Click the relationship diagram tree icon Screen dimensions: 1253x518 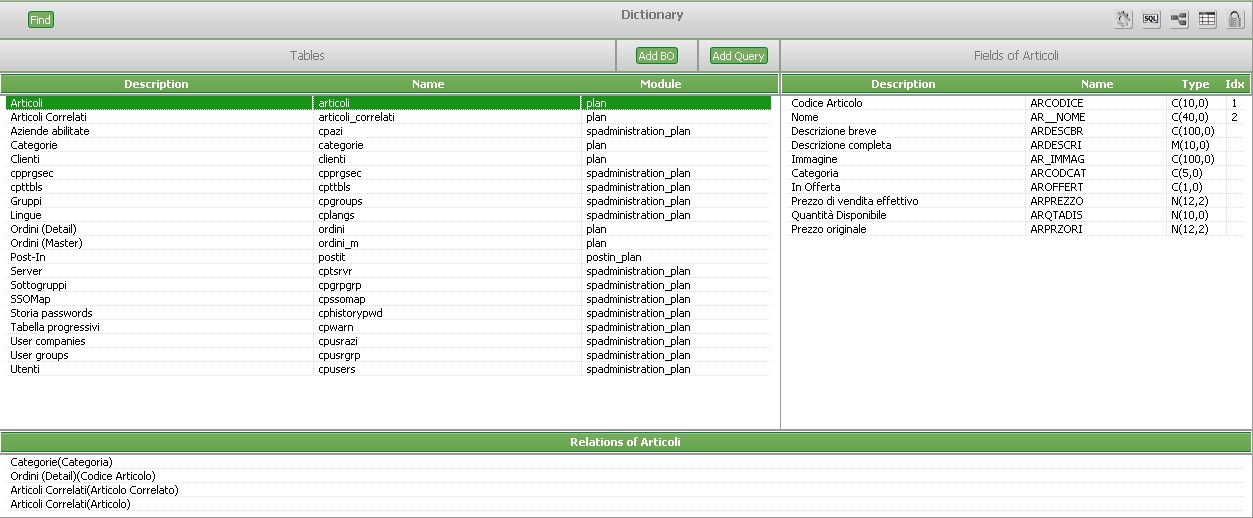click(x=1179, y=20)
